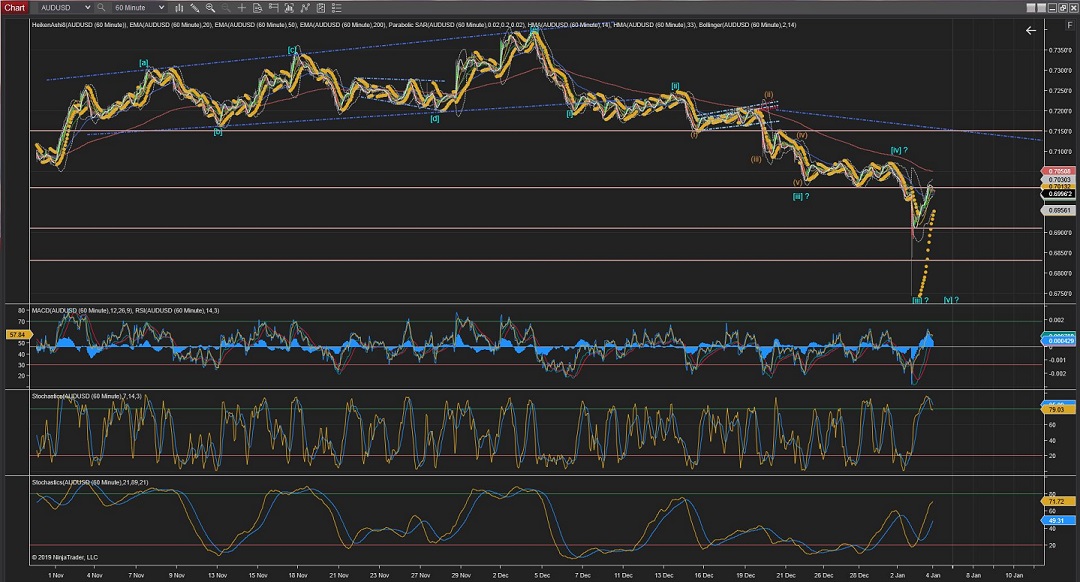This screenshot has width=1080, height=582.
Task: Select the crosshair cursor plus icon
Action: (242, 8)
